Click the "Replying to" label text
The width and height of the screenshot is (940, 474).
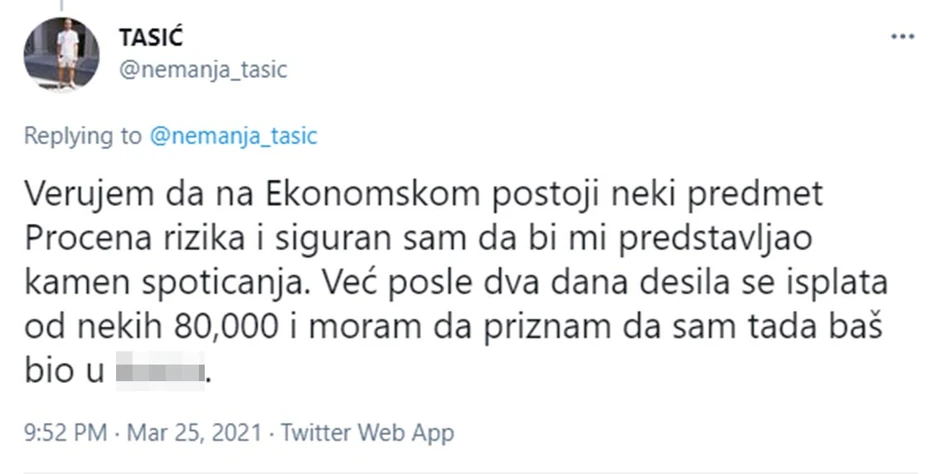pyautogui.click(x=83, y=137)
